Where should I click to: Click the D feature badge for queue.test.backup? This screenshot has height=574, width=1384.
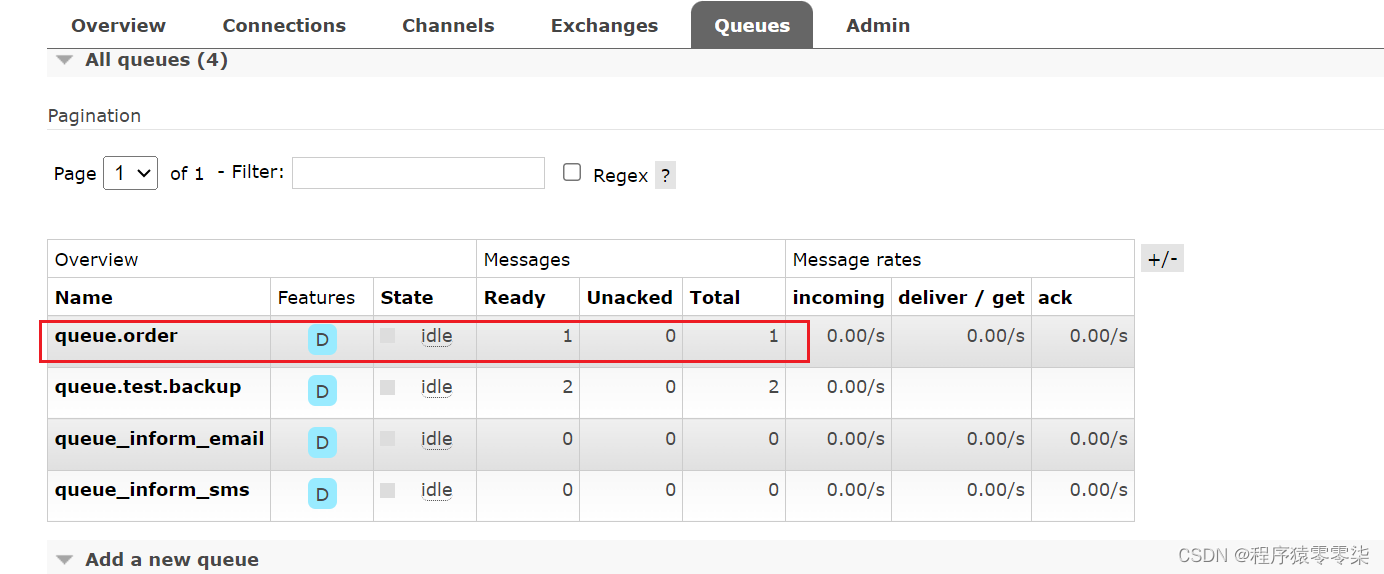(x=322, y=391)
